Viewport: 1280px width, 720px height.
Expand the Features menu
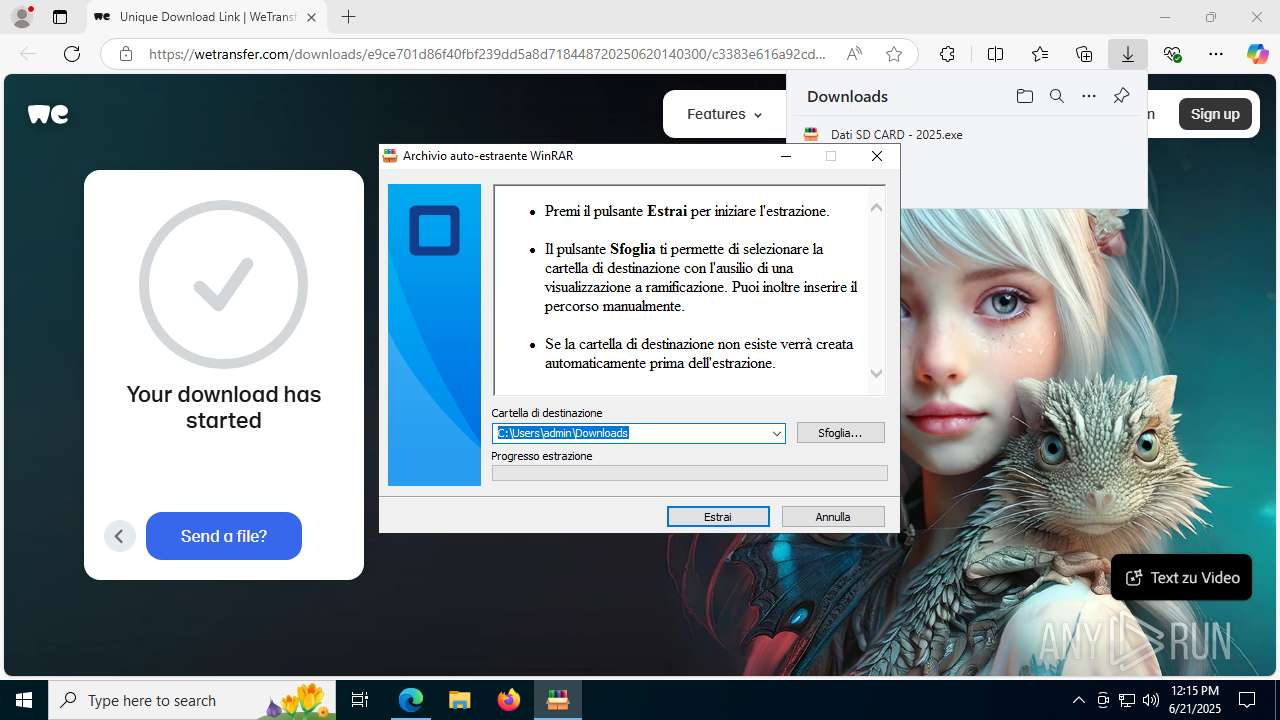[x=724, y=114]
